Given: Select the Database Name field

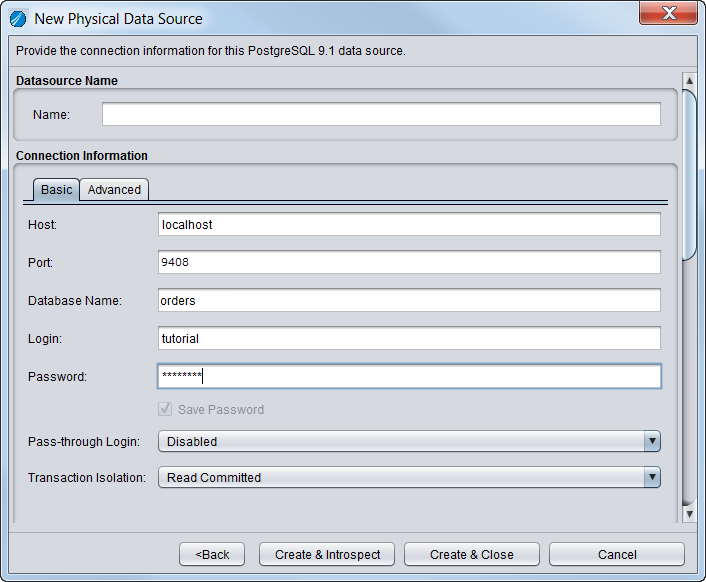Looking at the screenshot, I should point(409,300).
